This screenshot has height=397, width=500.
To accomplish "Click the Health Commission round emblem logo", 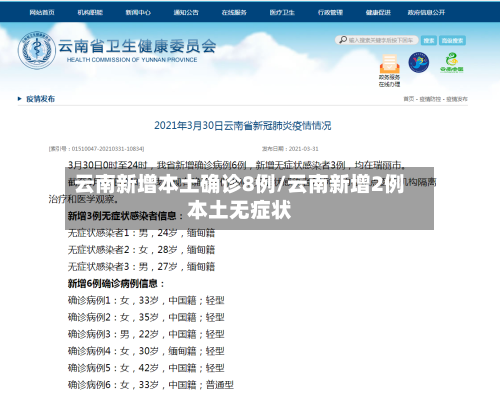I will click(x=37, y=50).
